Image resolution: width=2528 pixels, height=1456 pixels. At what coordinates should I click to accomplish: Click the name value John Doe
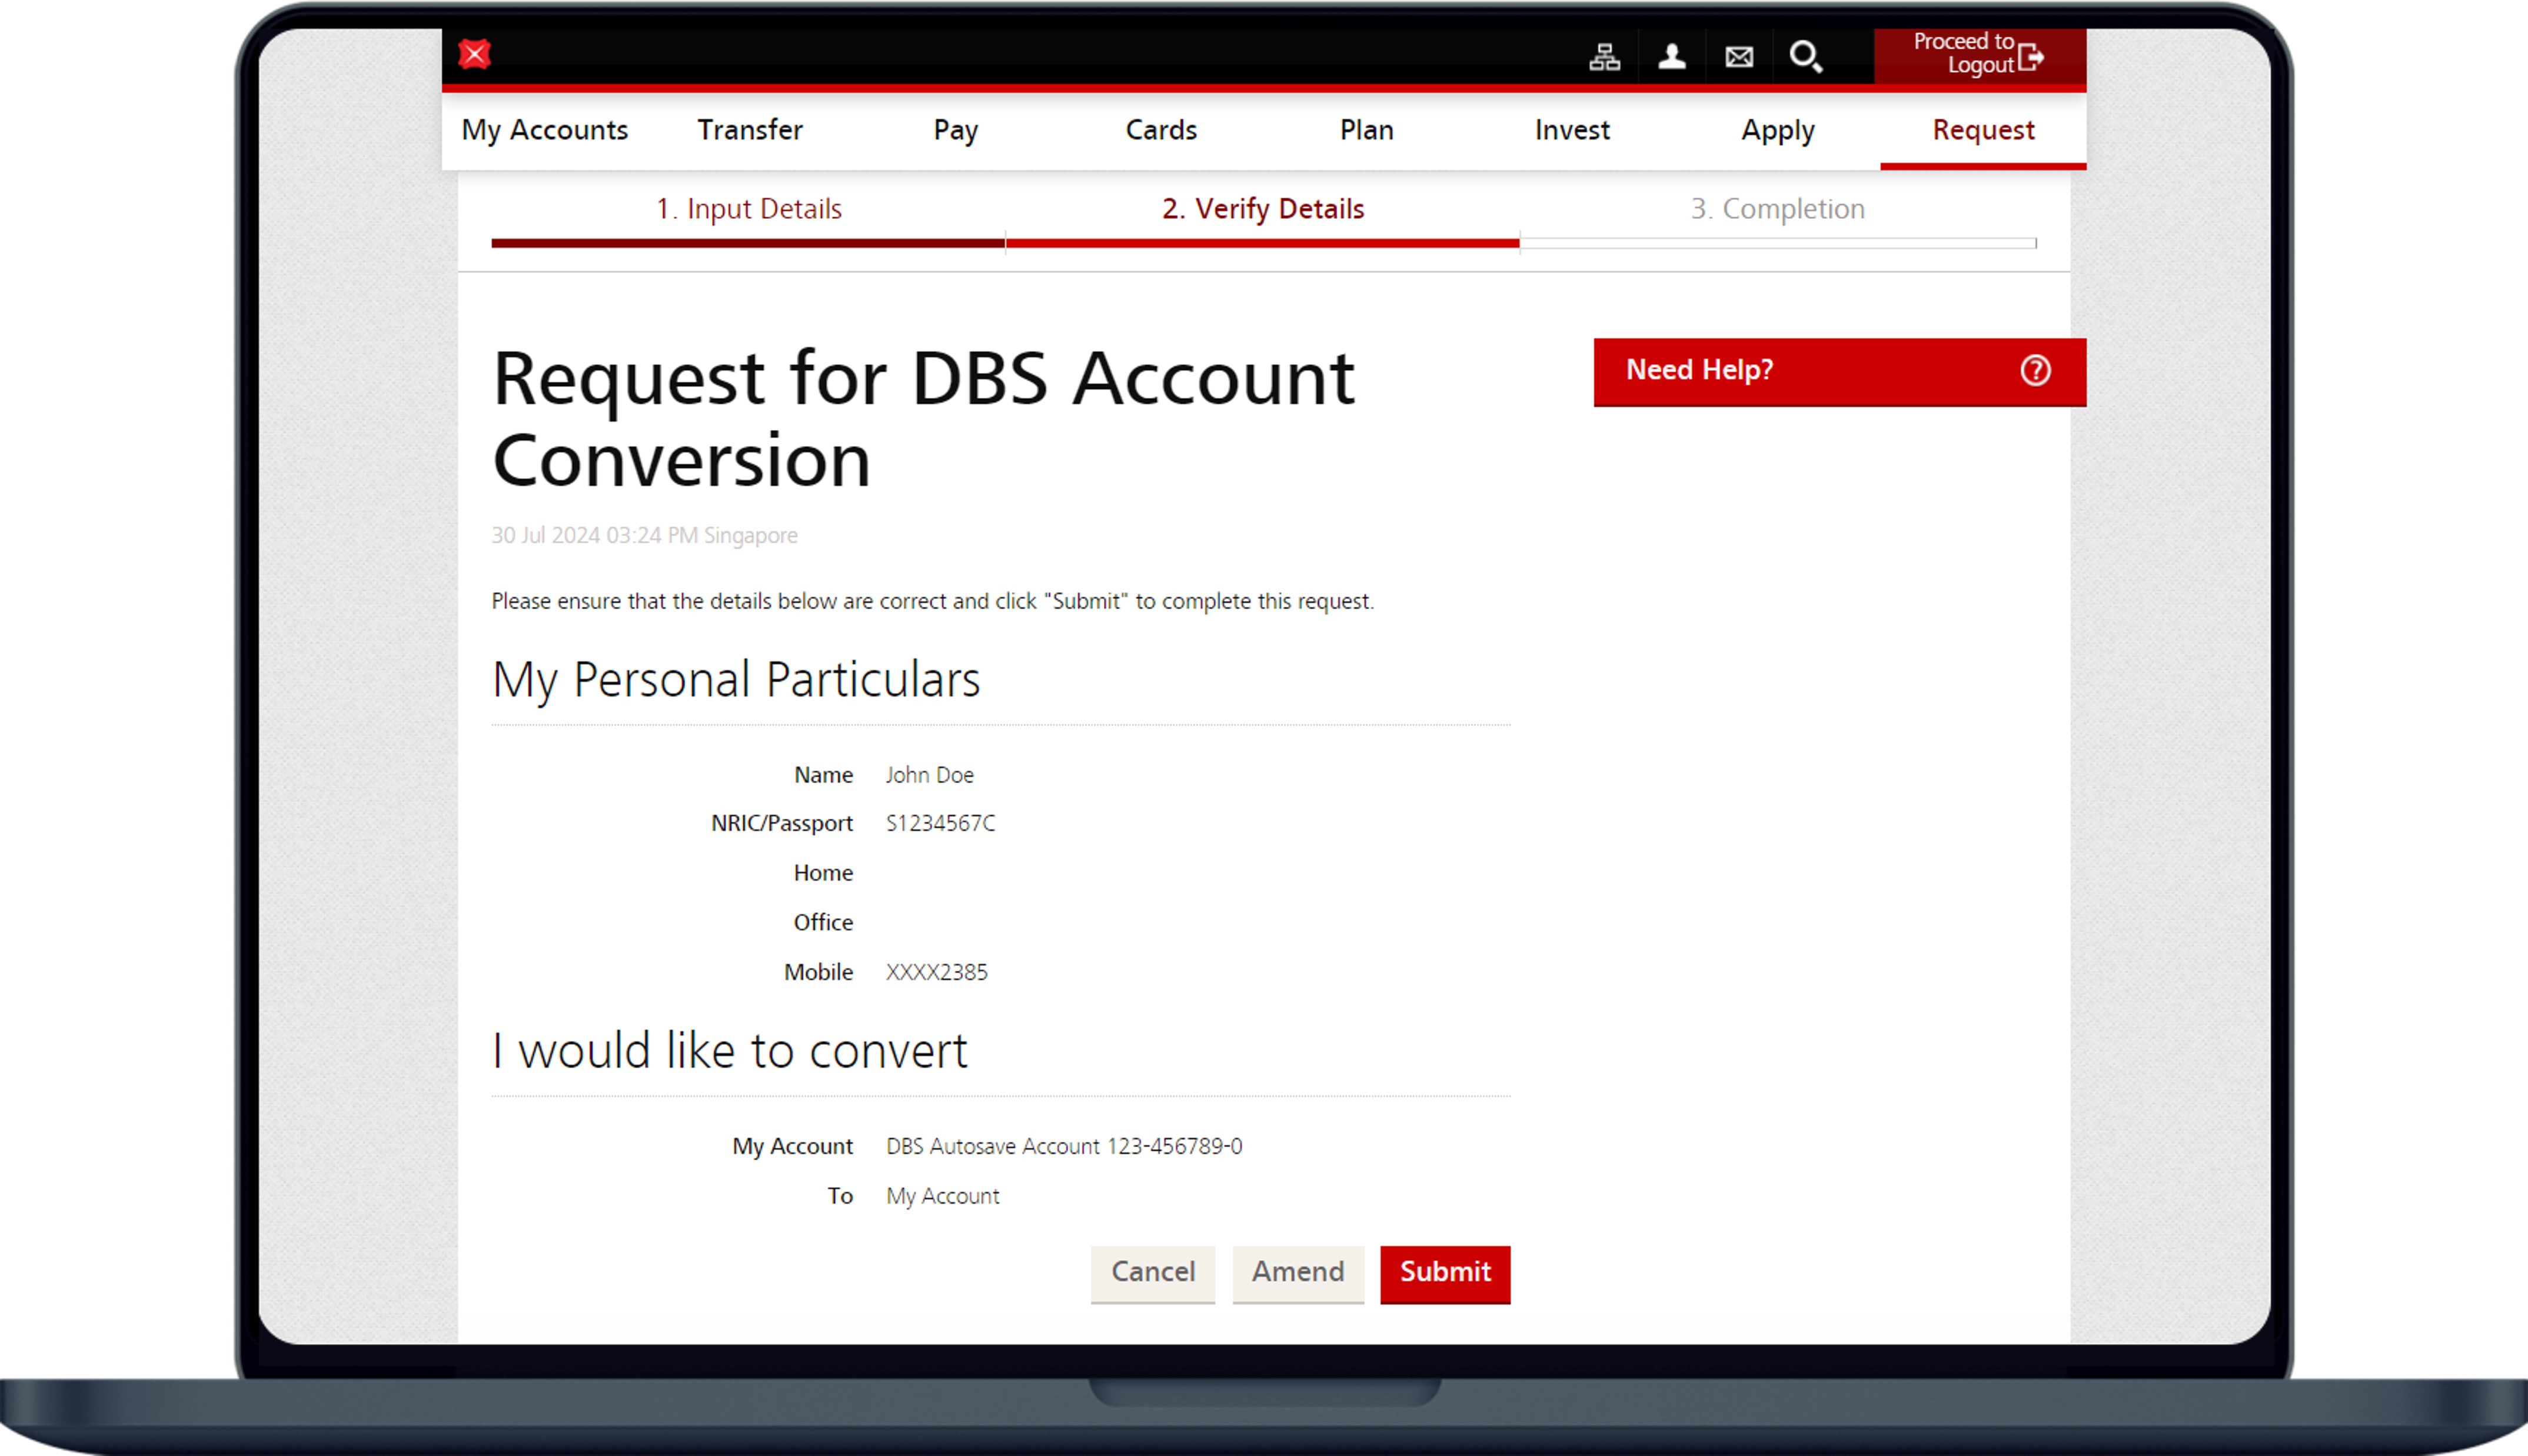[929, 775]
